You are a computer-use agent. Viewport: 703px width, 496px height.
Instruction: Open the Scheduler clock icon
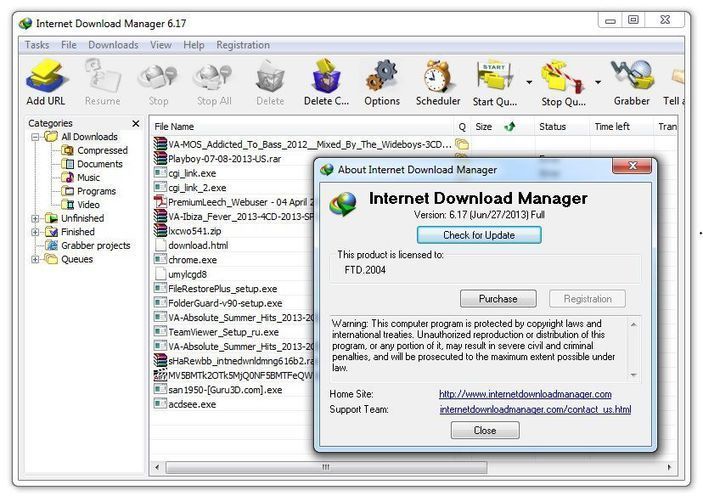coord(438,76)
